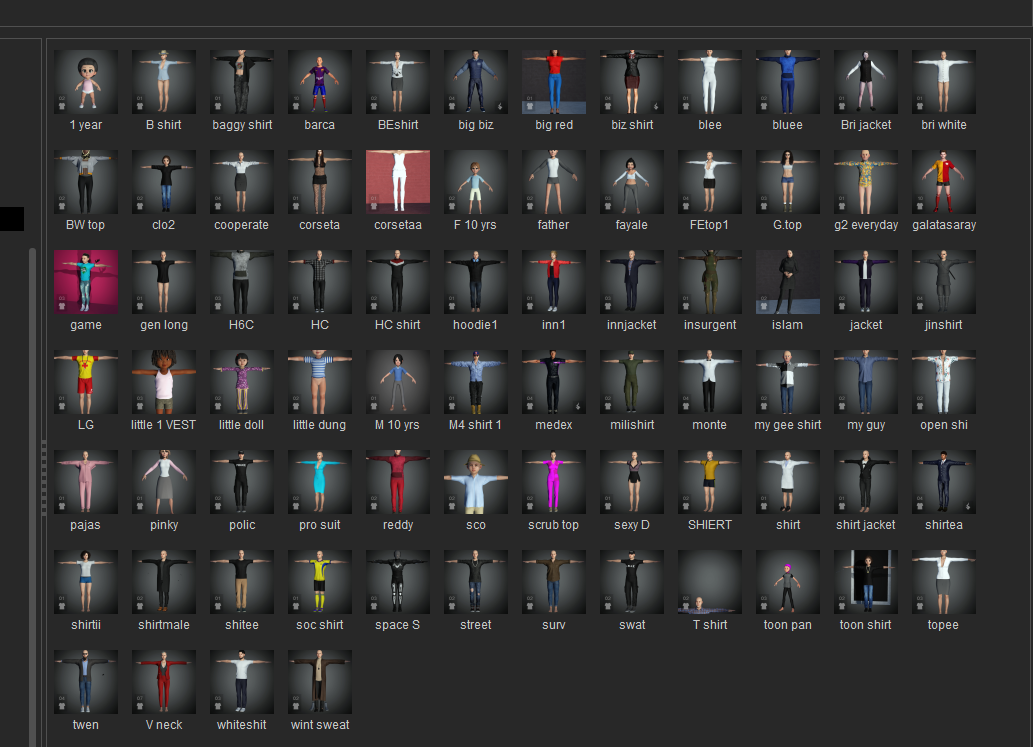Pick the 'blee' white outfit
Screen dimensions: 1033x747
710,82
